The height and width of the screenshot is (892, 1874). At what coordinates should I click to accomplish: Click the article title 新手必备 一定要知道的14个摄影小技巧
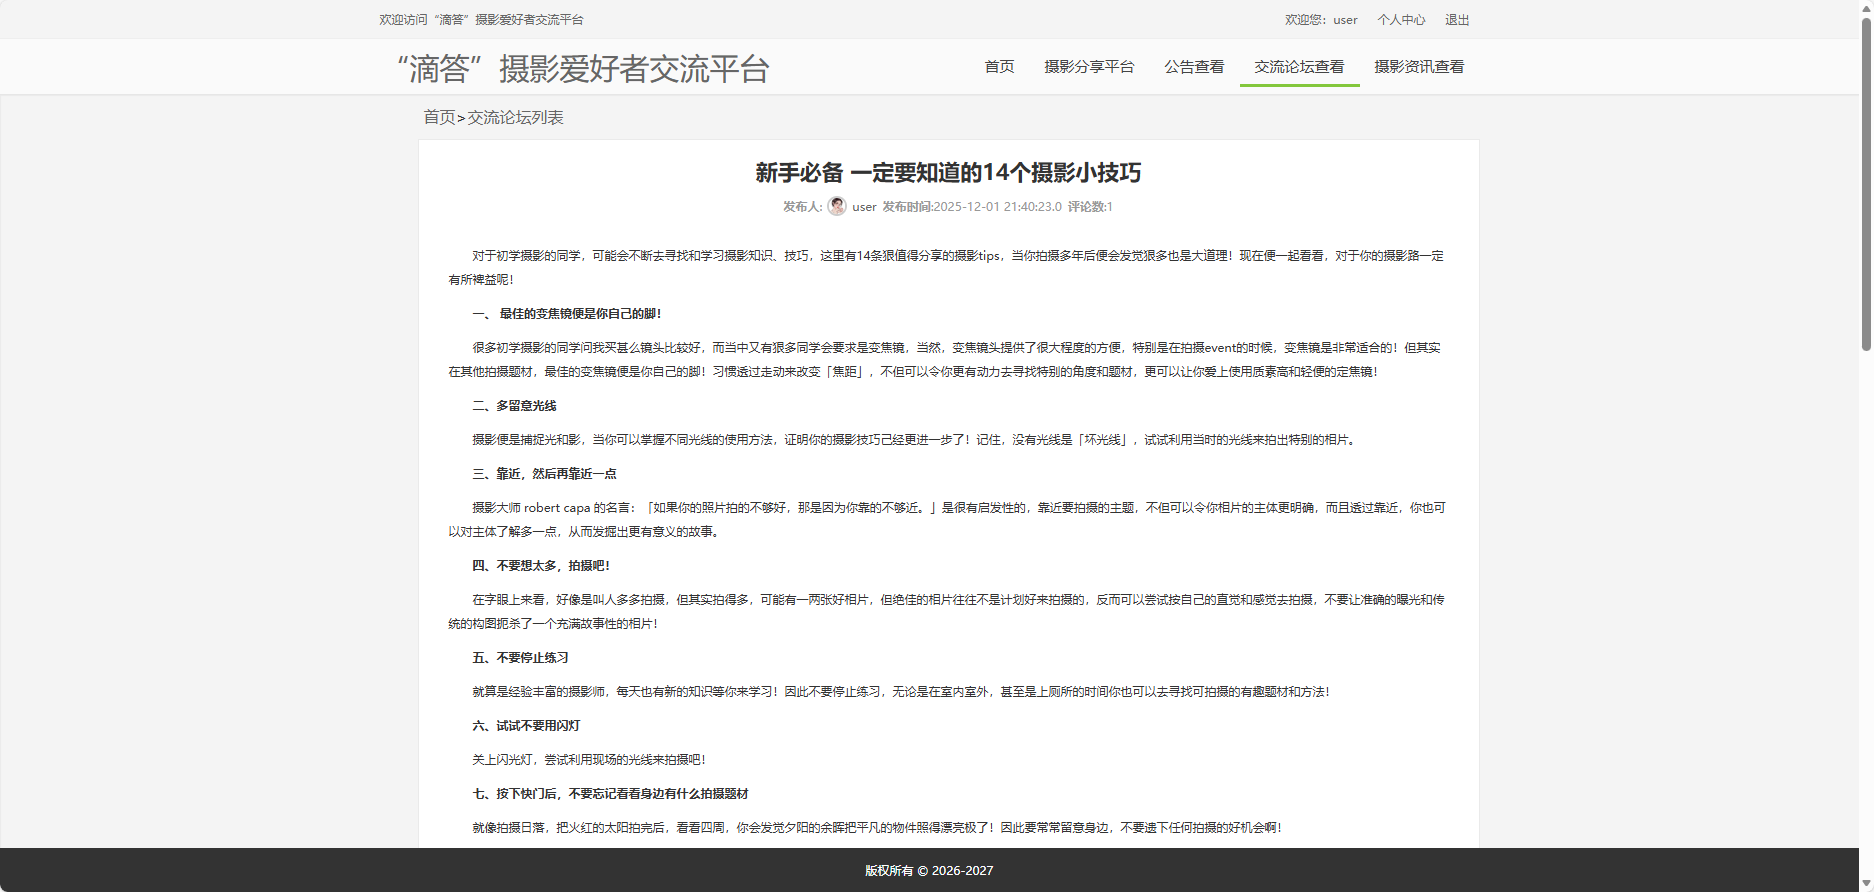click(x=948, y=173)
